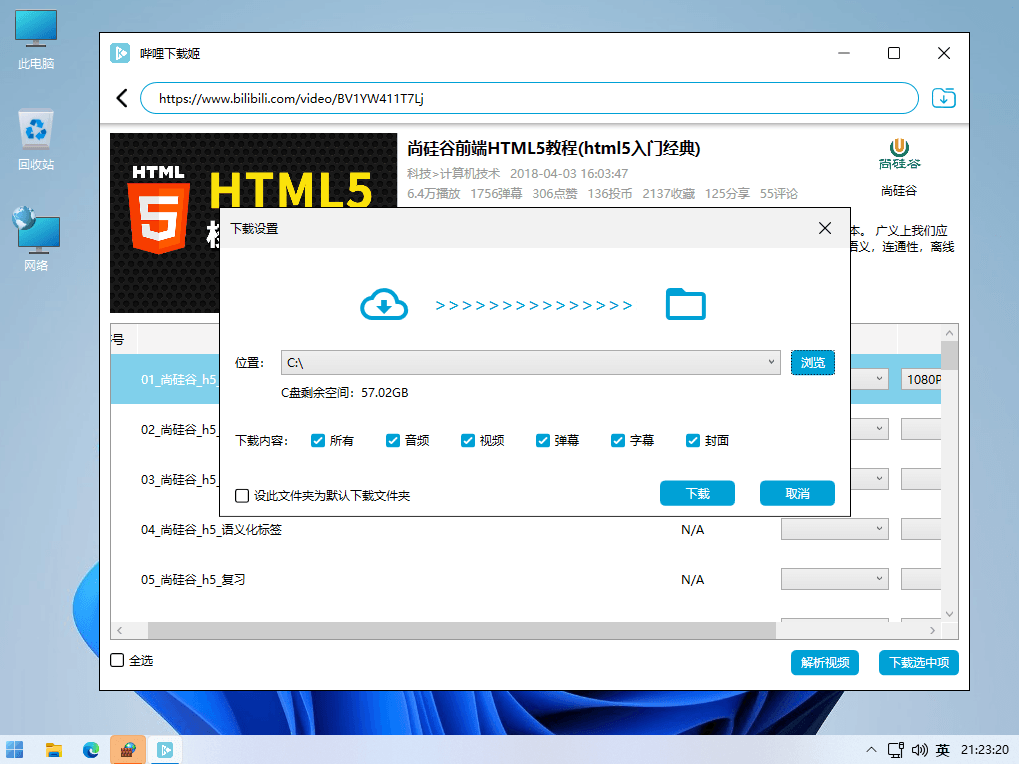
Task: Launch Microsoft Edge from the taskbar
Action: pyautogui.click(x=91, y=750)
